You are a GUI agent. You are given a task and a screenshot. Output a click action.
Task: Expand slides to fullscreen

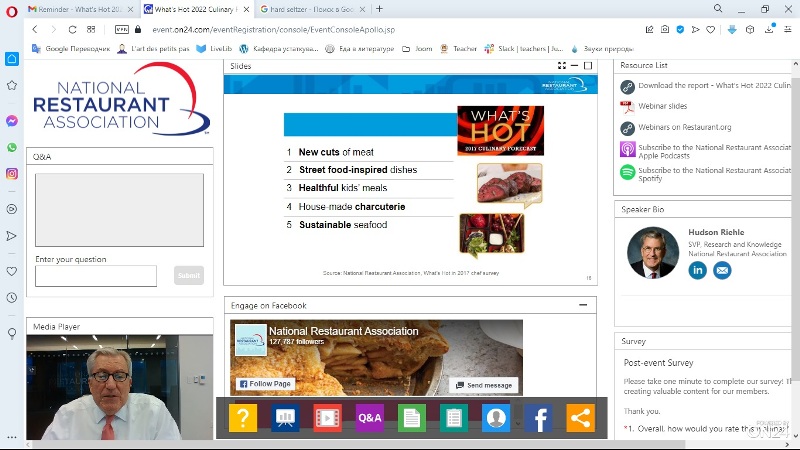point(562,65)
